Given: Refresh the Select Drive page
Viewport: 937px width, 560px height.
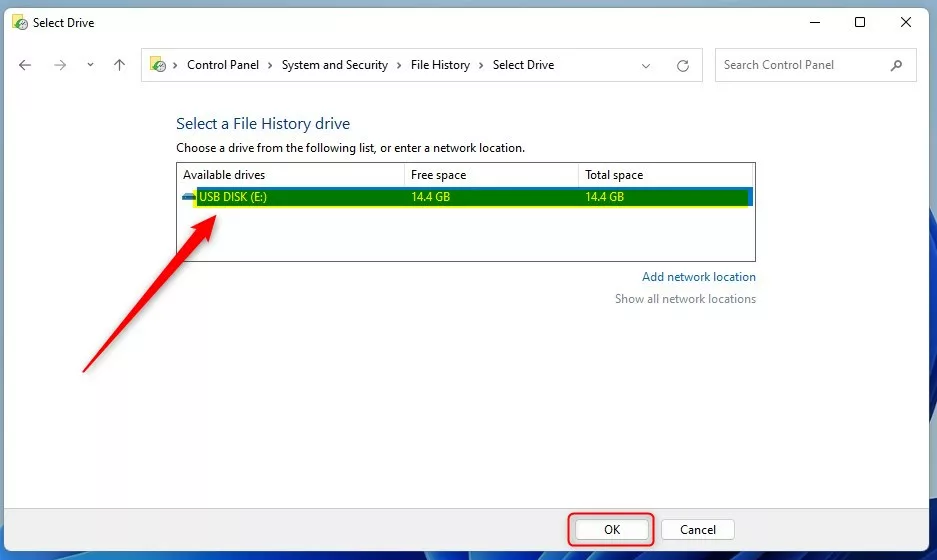Looking at the screenshot, I should 682,65.
